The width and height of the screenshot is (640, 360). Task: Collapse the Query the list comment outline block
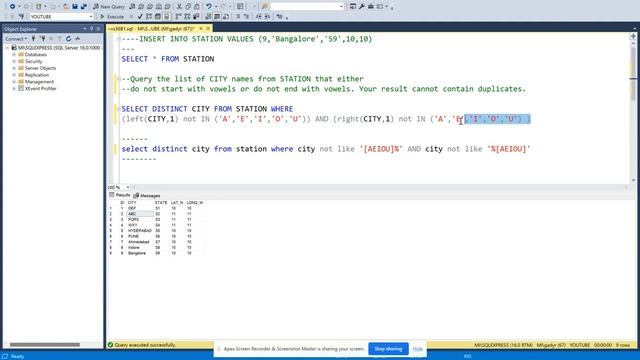tap(118, 79)
